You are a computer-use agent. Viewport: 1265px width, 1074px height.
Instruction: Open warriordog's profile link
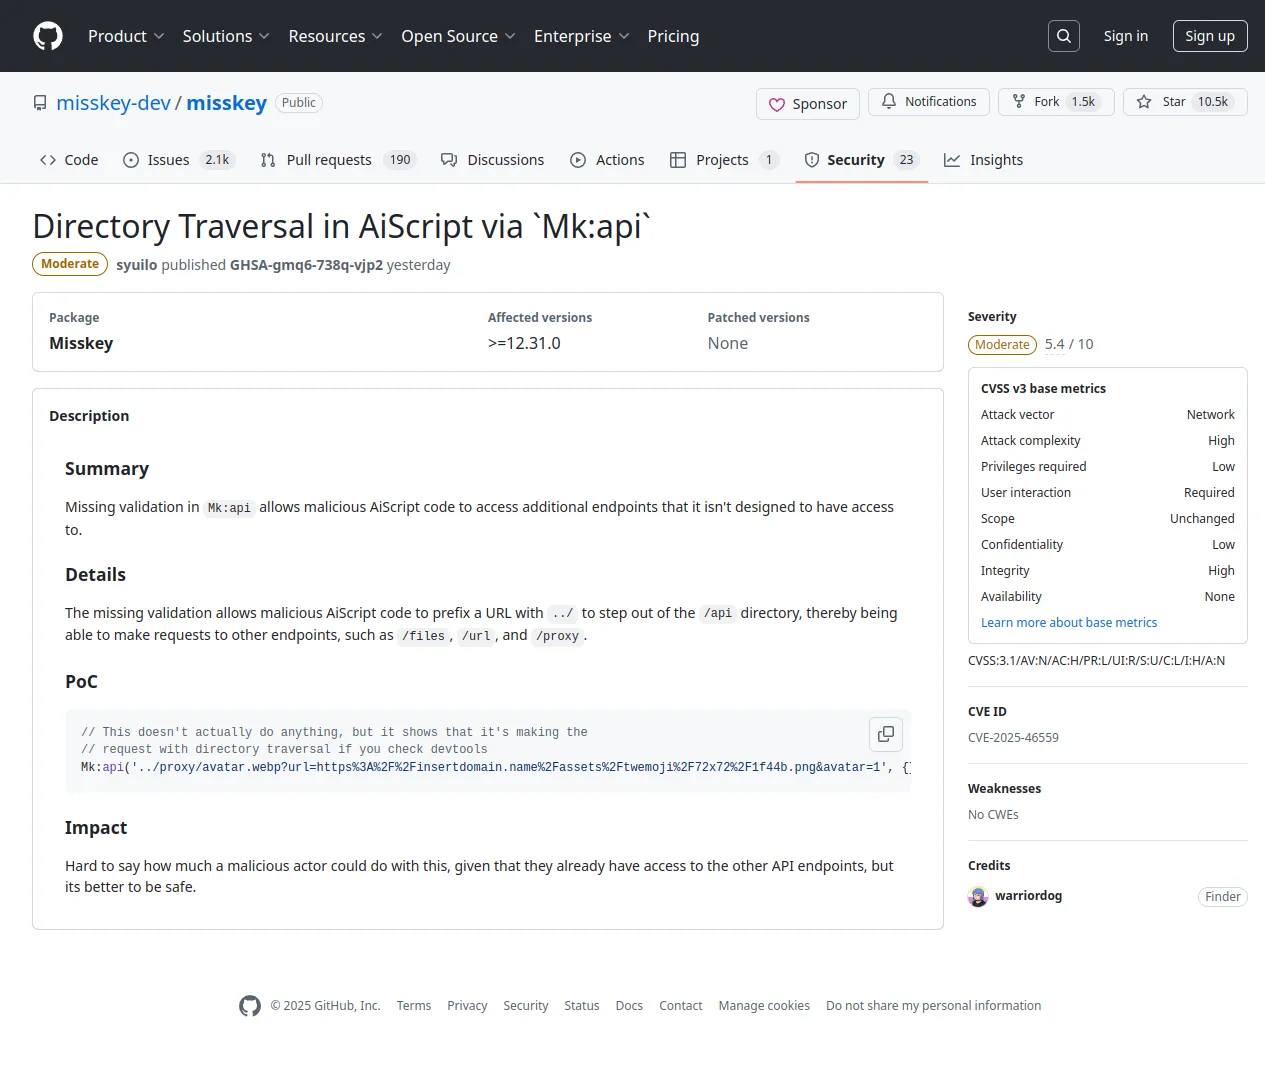point(1028,896)
